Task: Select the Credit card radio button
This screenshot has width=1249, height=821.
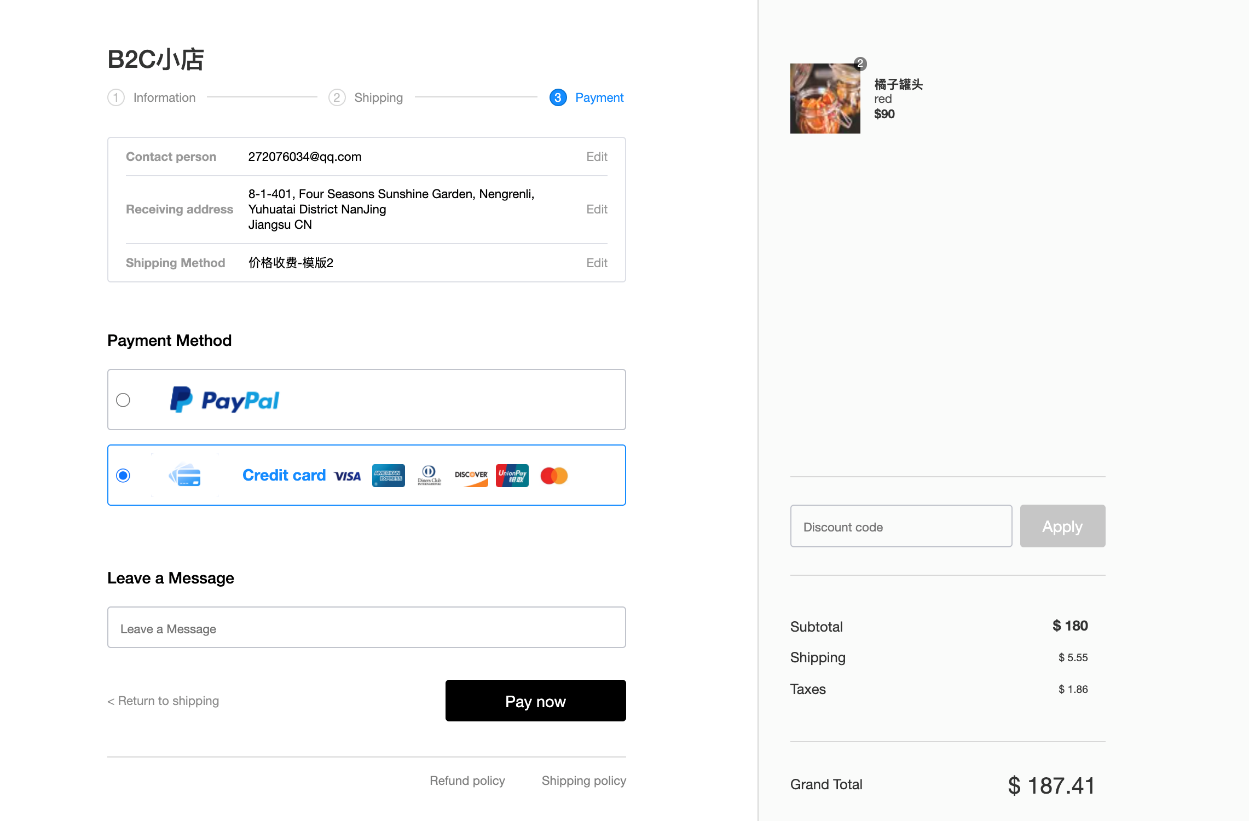Action: (123, 475)
